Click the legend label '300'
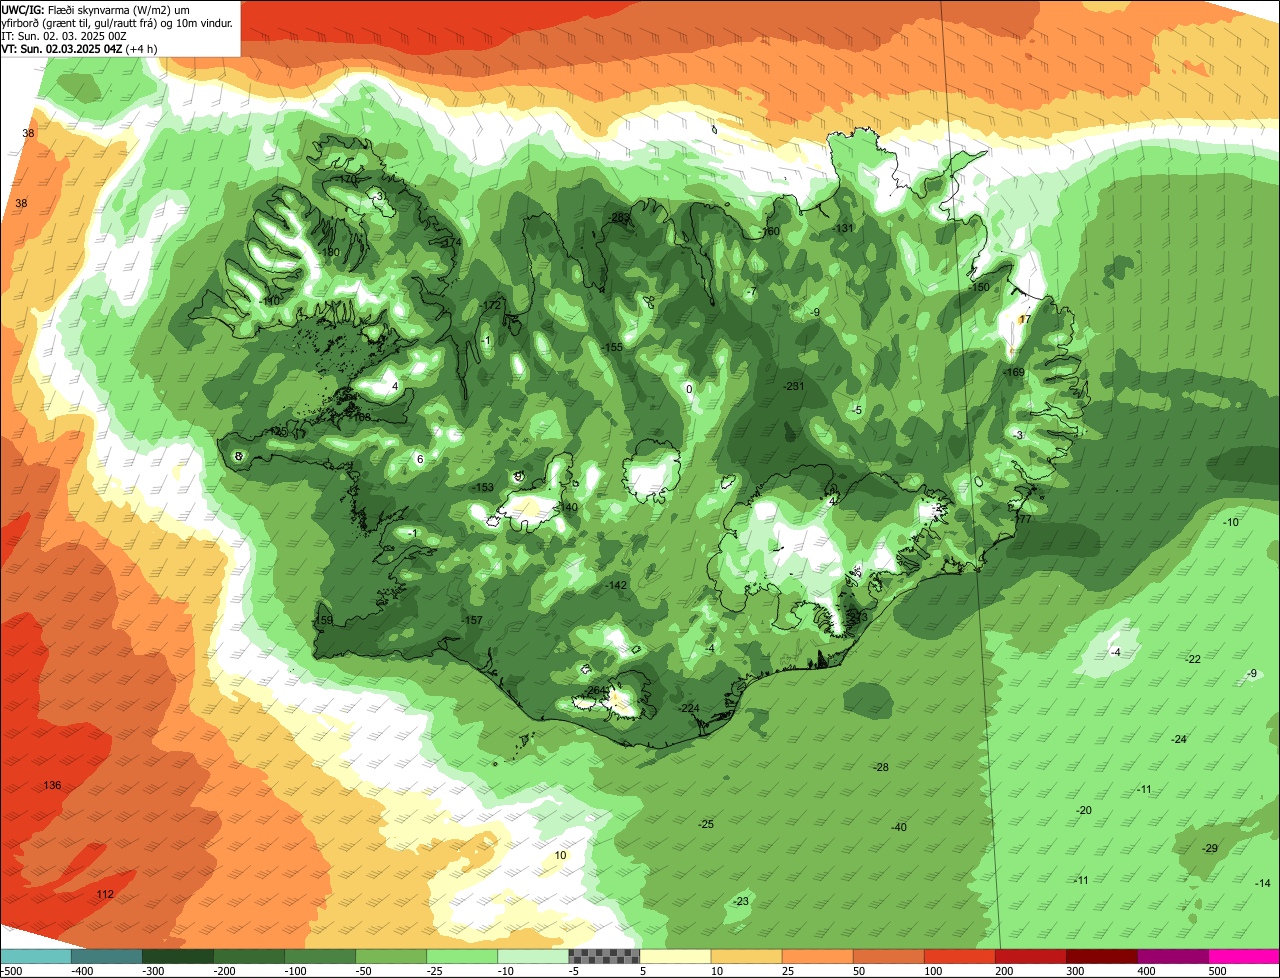1280x978 pixels. (1075, 971)
